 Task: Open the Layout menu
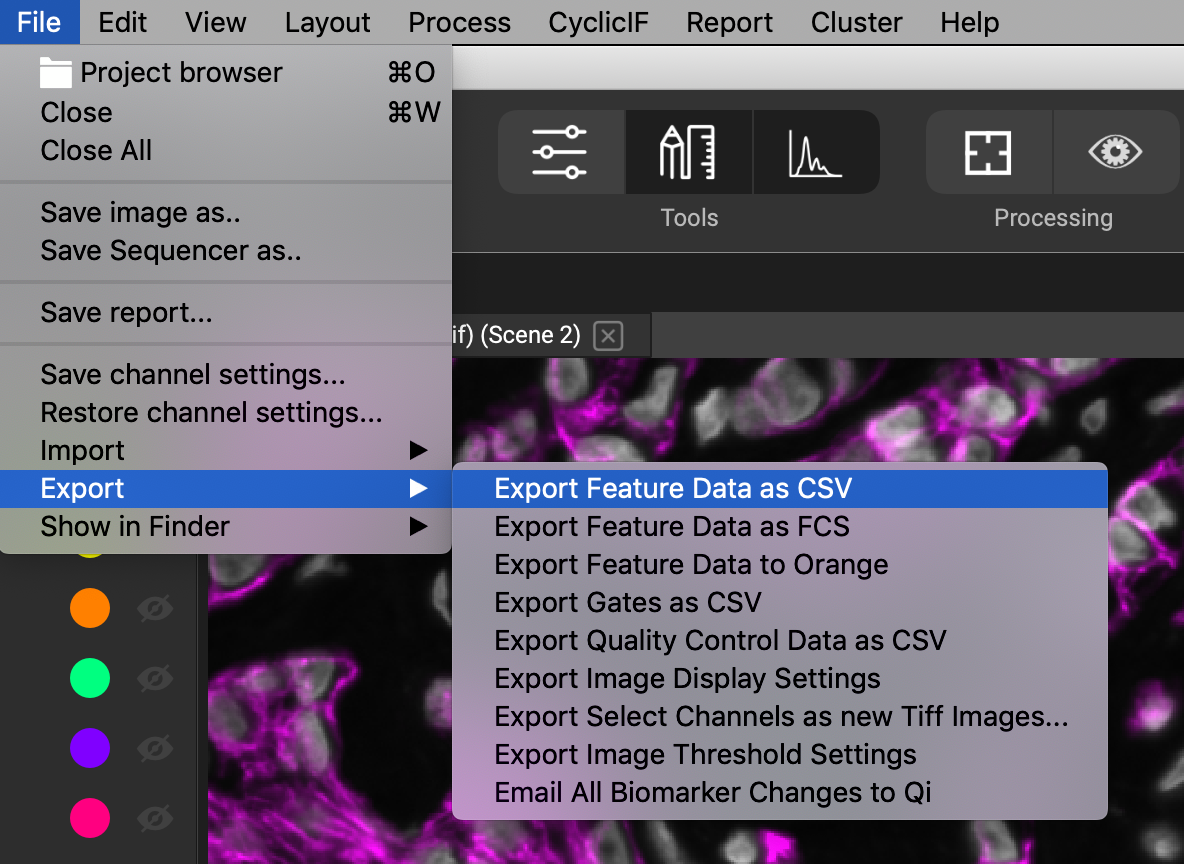pos(328,22)
